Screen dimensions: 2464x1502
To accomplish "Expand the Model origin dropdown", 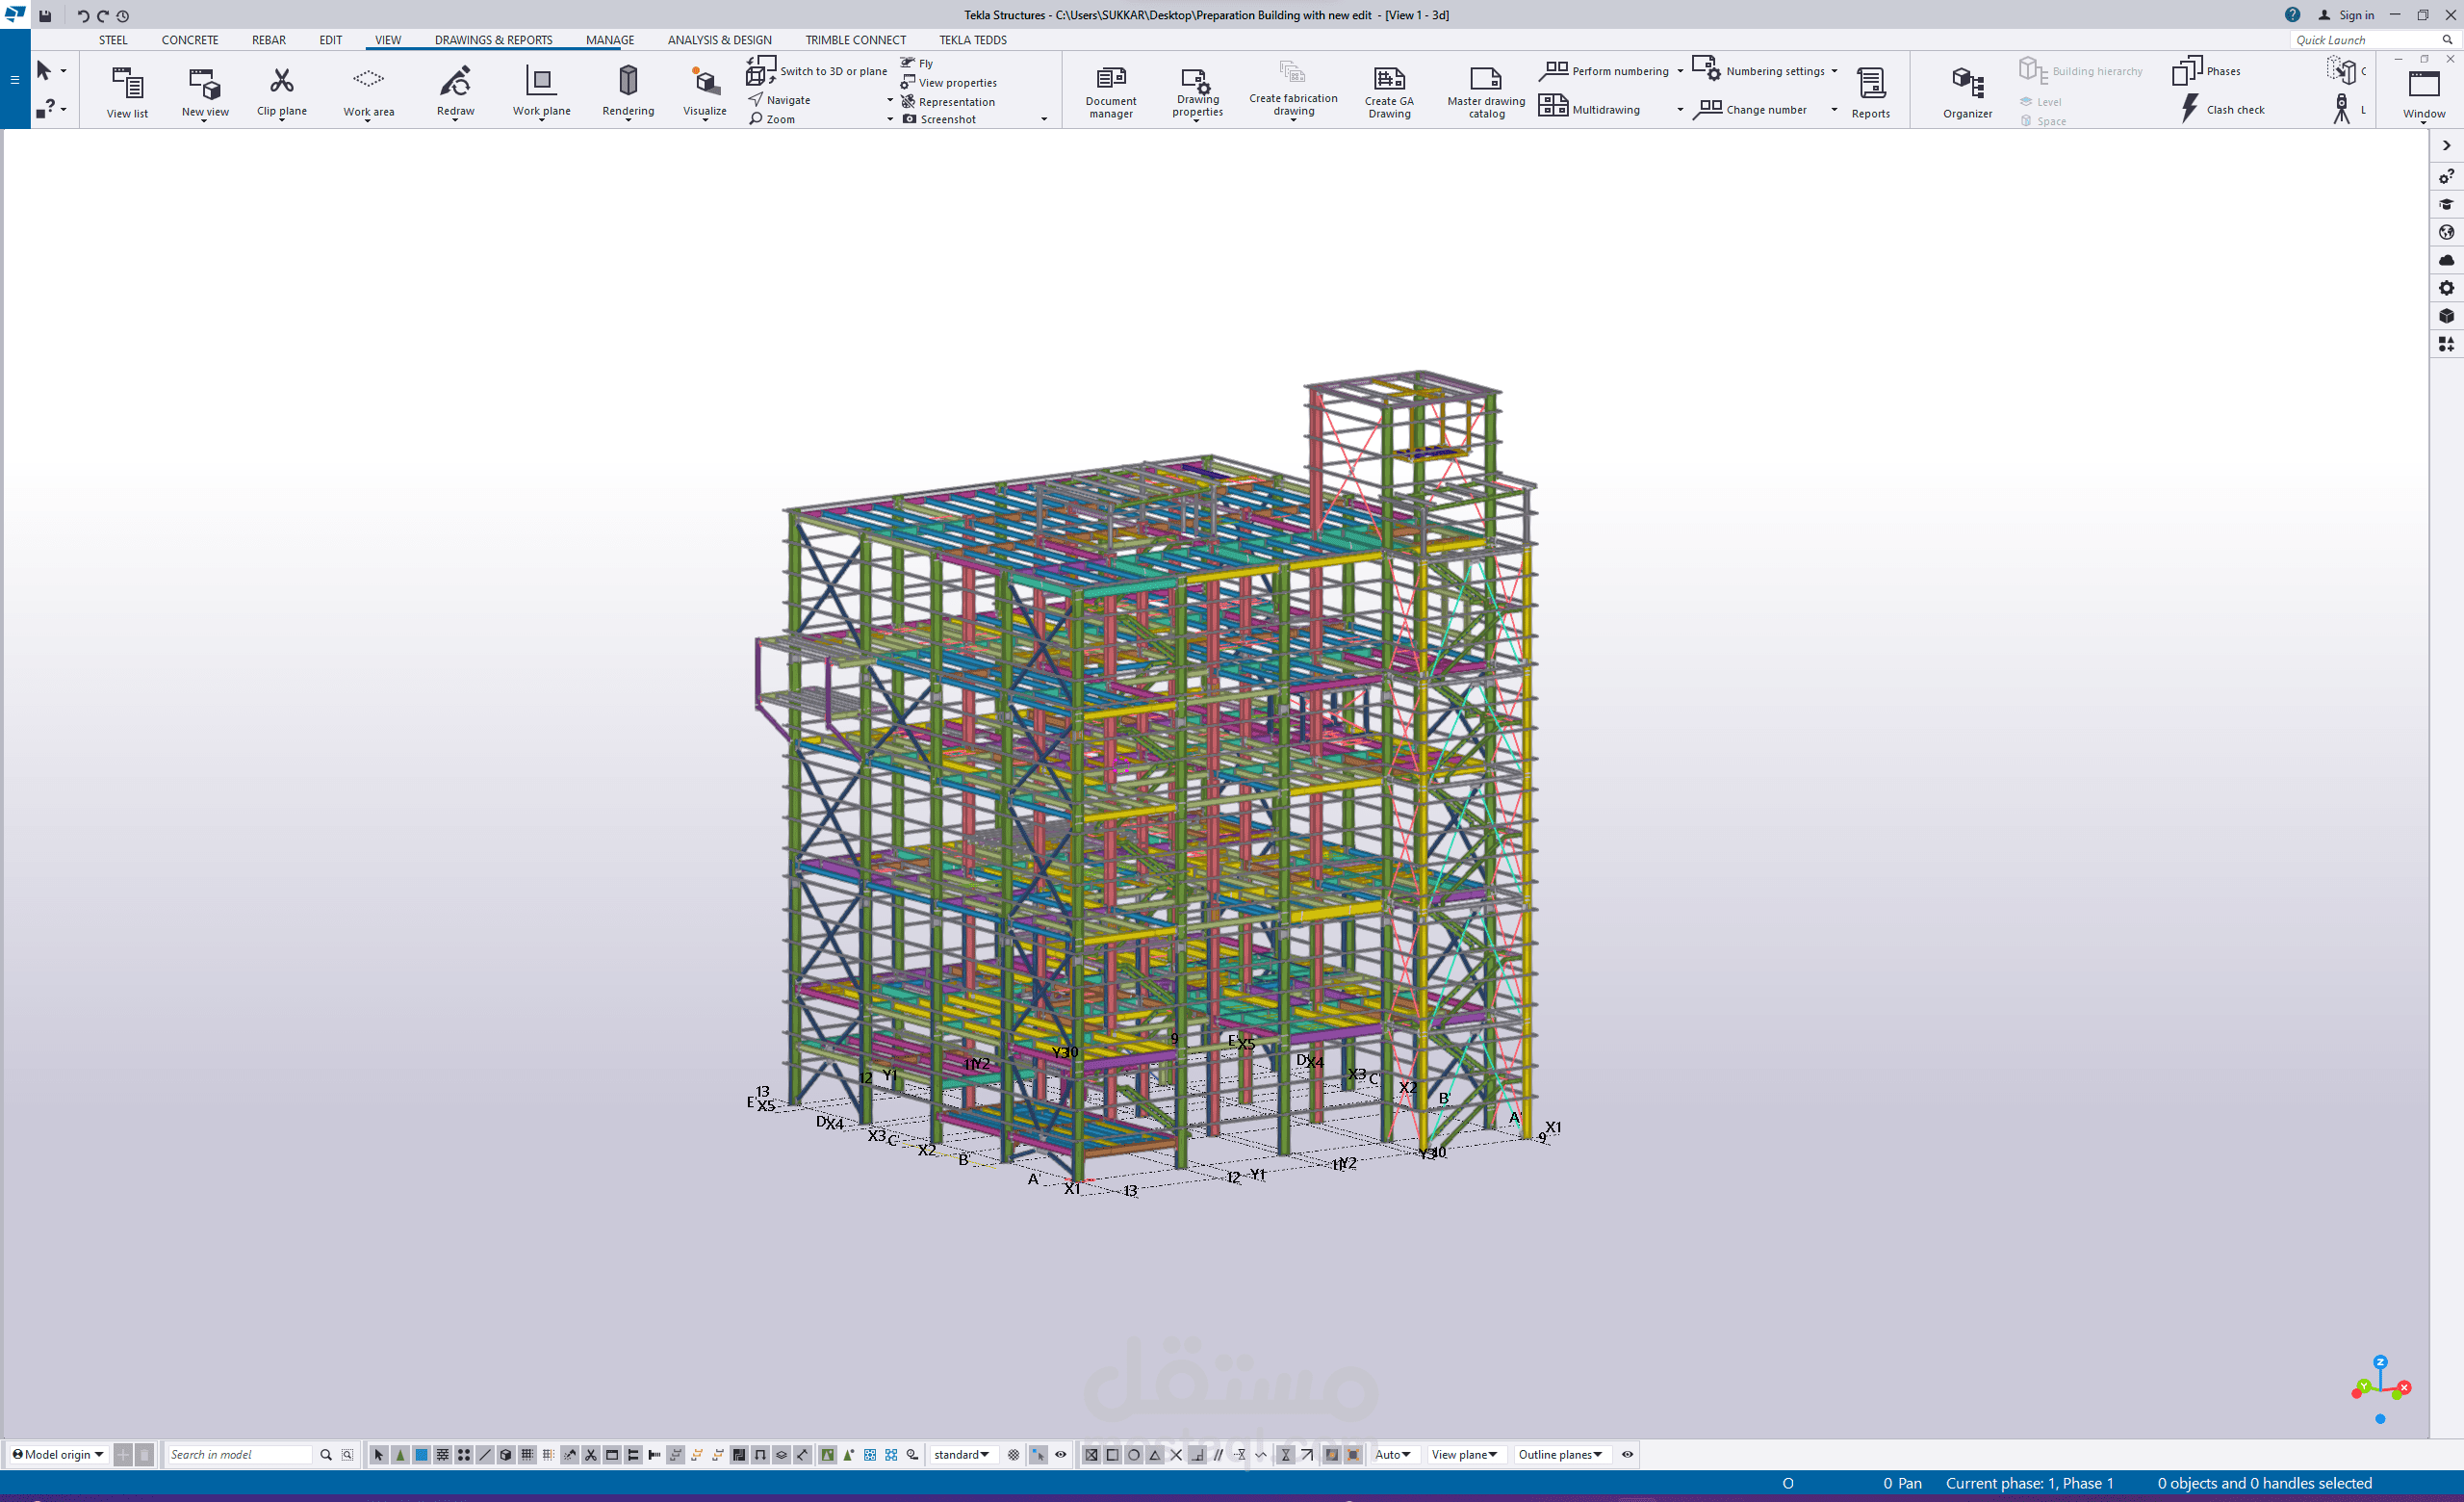I will pos(58,1454).
